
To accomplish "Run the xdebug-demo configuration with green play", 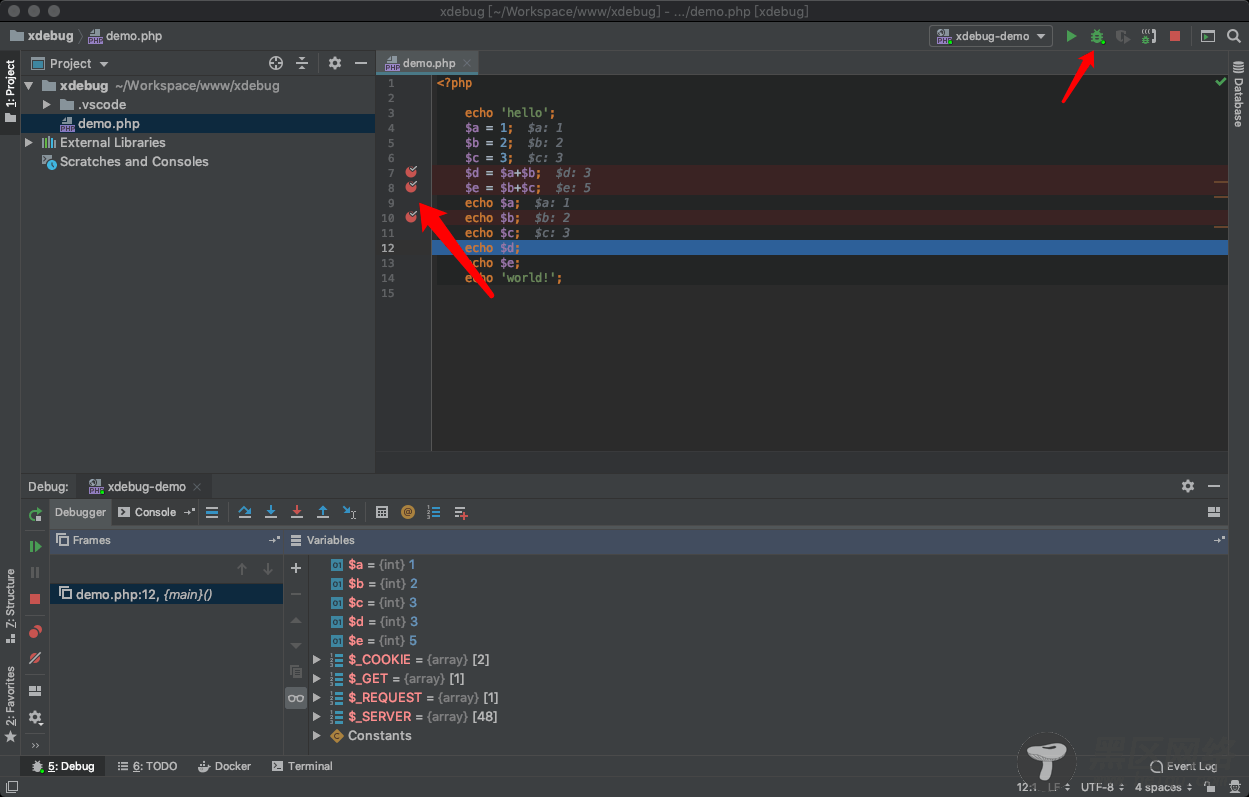I will coord(1071,36).
